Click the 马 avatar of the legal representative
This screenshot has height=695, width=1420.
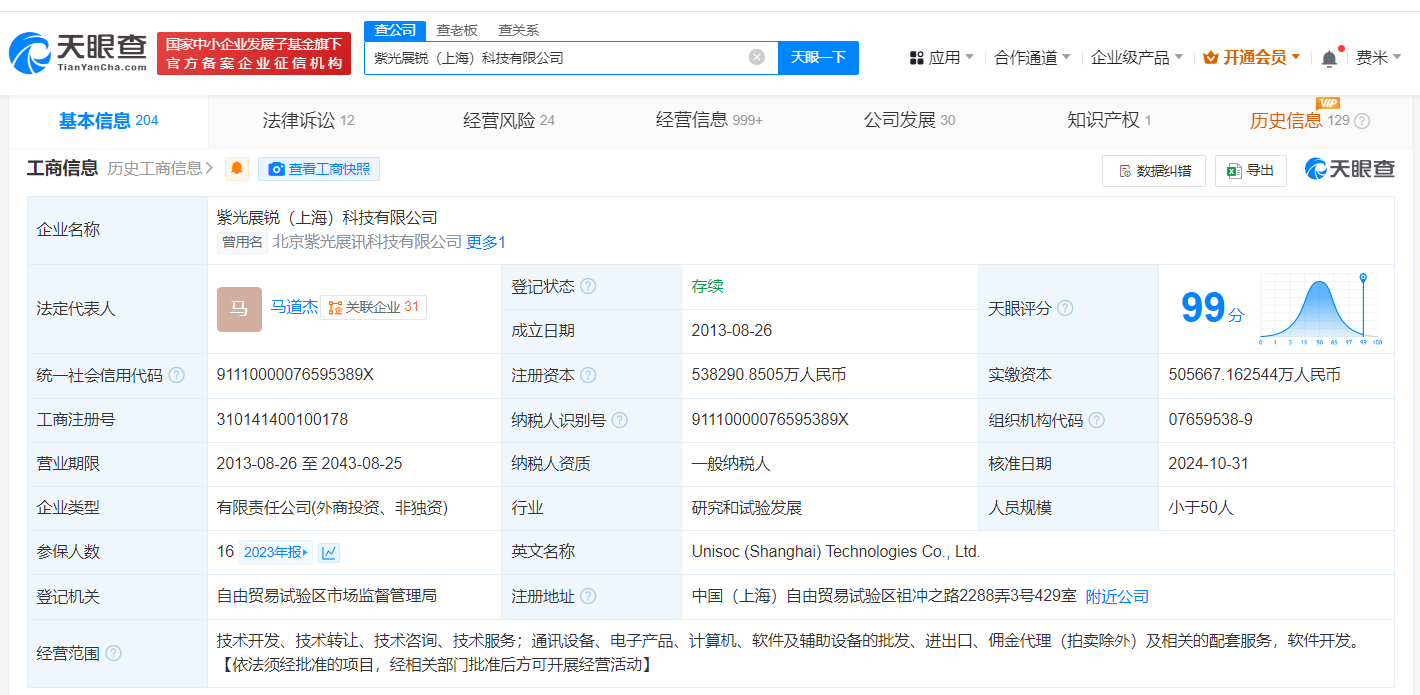(239, 308)
